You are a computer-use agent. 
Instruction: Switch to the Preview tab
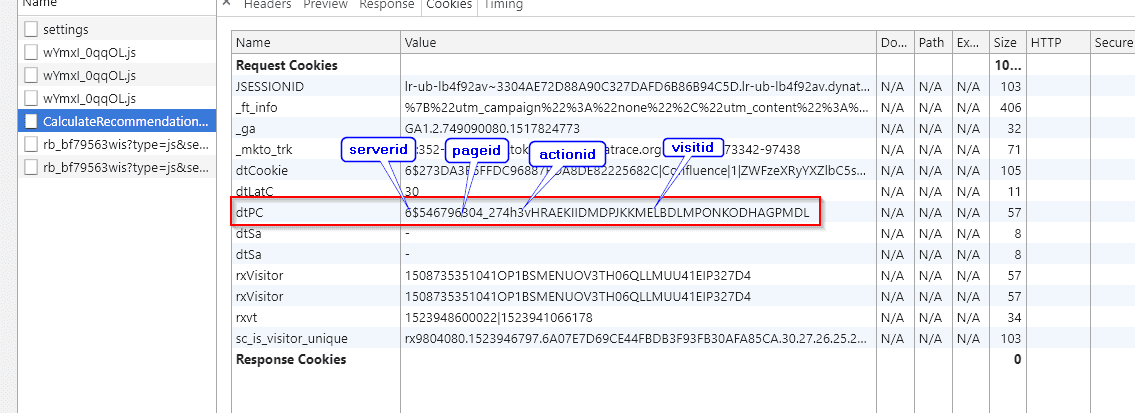tap(325, 4)
